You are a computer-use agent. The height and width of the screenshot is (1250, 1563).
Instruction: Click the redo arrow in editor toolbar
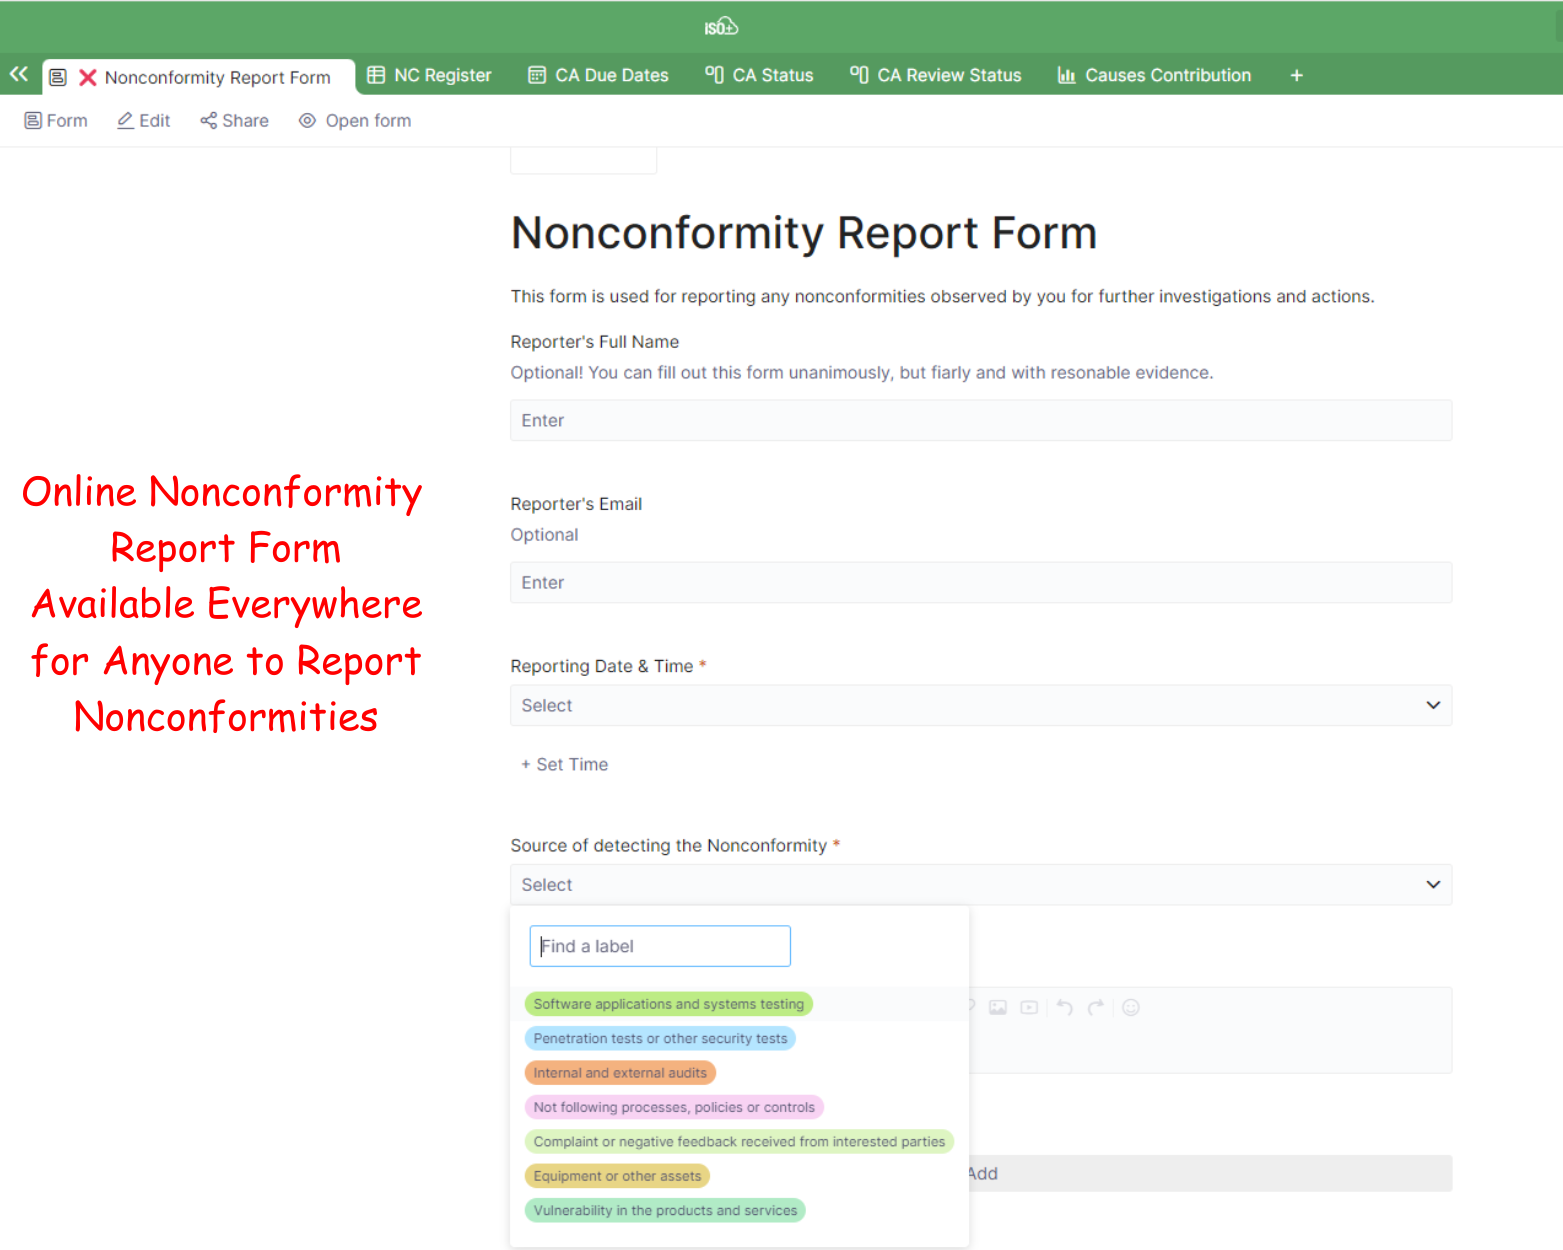coord(1096,1007)
